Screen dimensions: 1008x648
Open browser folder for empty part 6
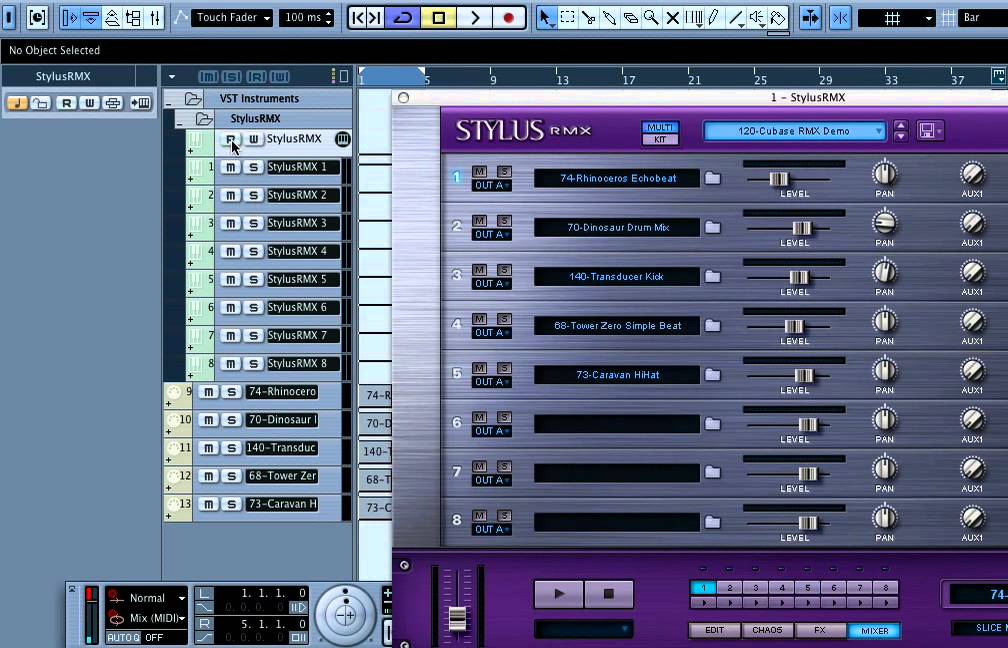712,424
